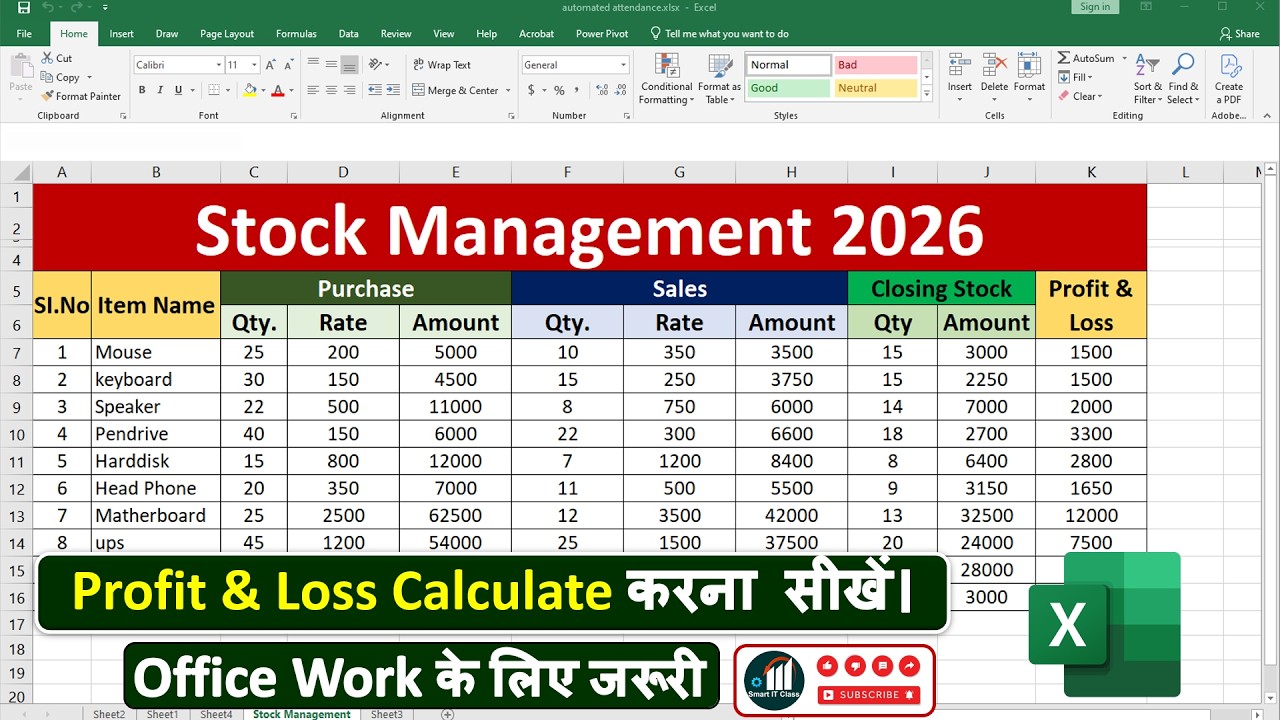The height and width of the screenshot is (720, 1280).
Task: Apply Accounting dollar number format
Action: click(531, 90)
